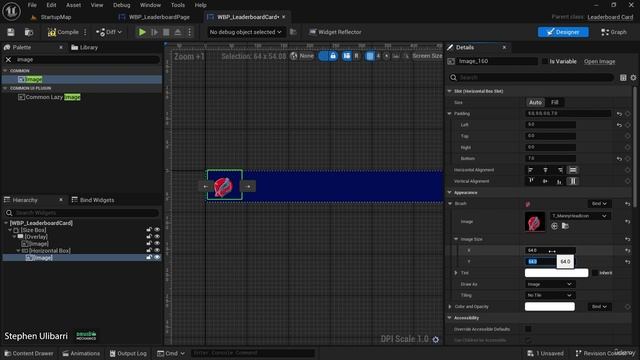The image size is (640, 360).
Task: Click the right arrow handle beside image
Action: [248, 187]
